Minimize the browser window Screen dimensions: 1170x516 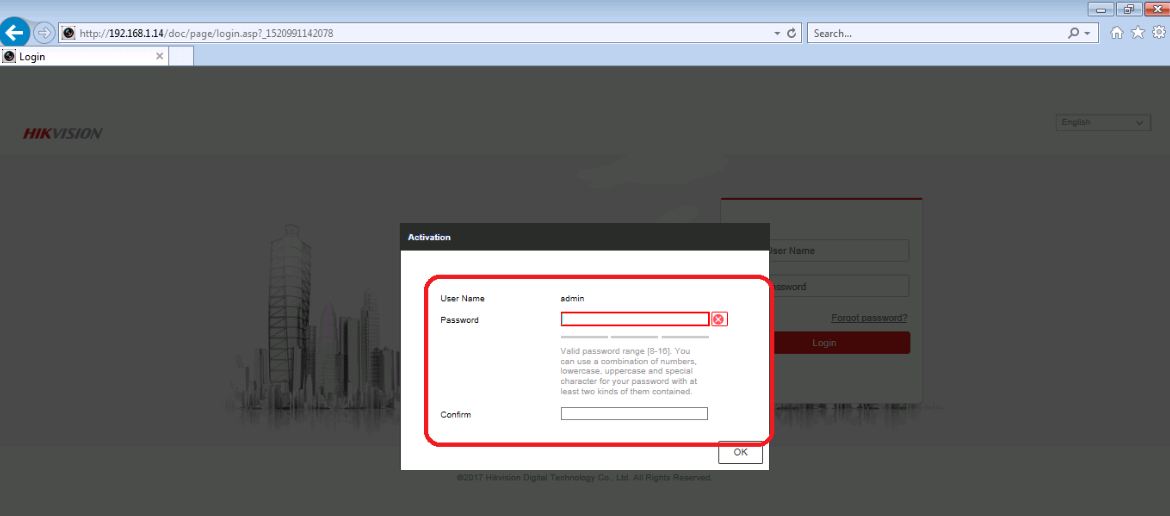pyautogui.click(x=1100, y=9)
